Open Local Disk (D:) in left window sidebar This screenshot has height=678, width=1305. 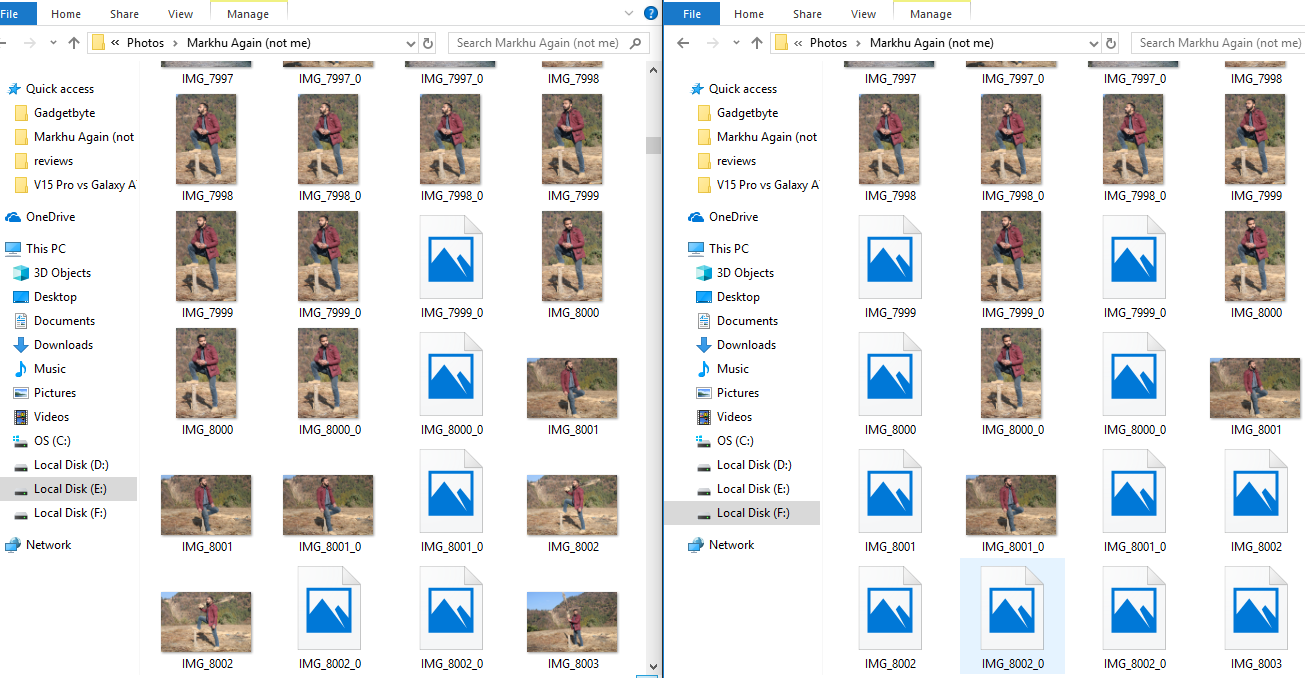[60, 465]
